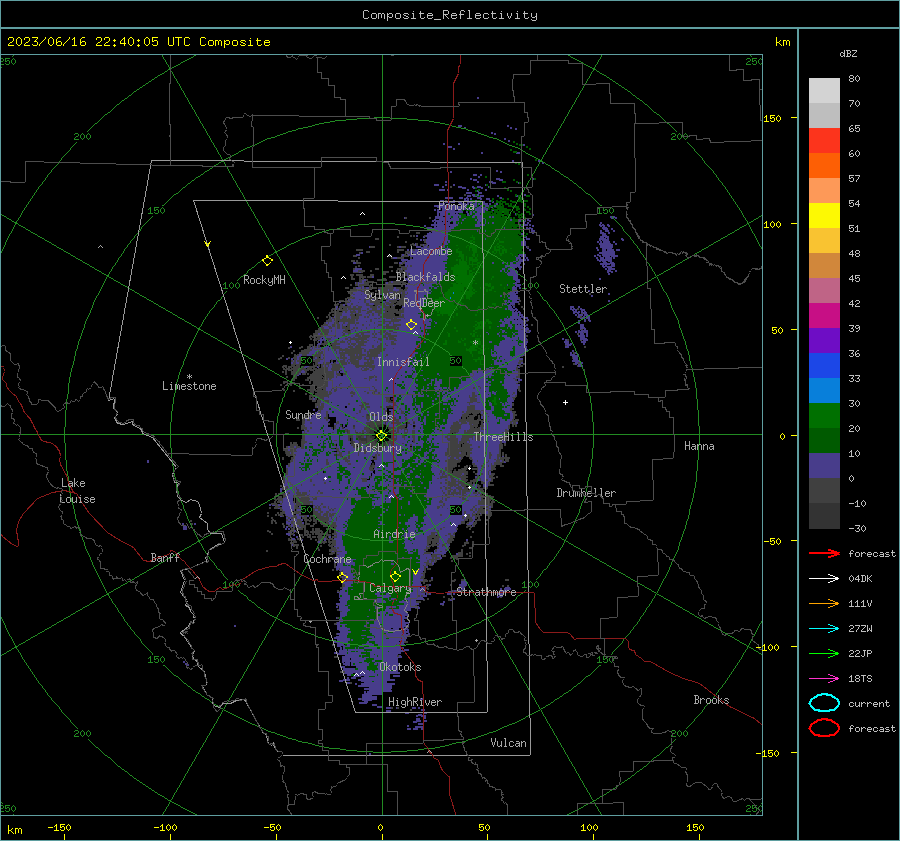Click the green 22JP arrow icon
The width and height of the screenshot is (900, 841).
[x=824, y=653]
